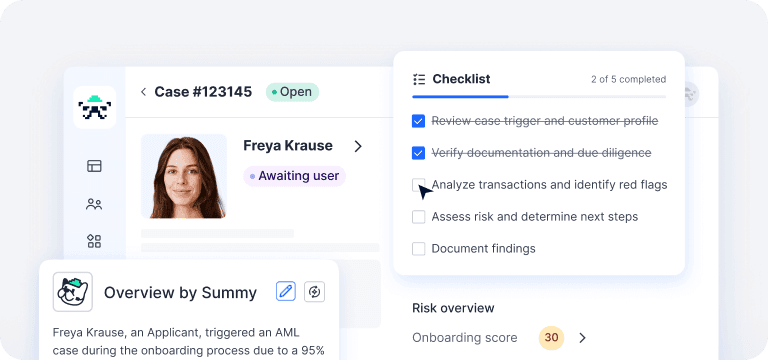Click the Checklist heading
Image resolution: width=768 pixels, height=360 pixels.
pyautogui.click(x=461, y=79)
